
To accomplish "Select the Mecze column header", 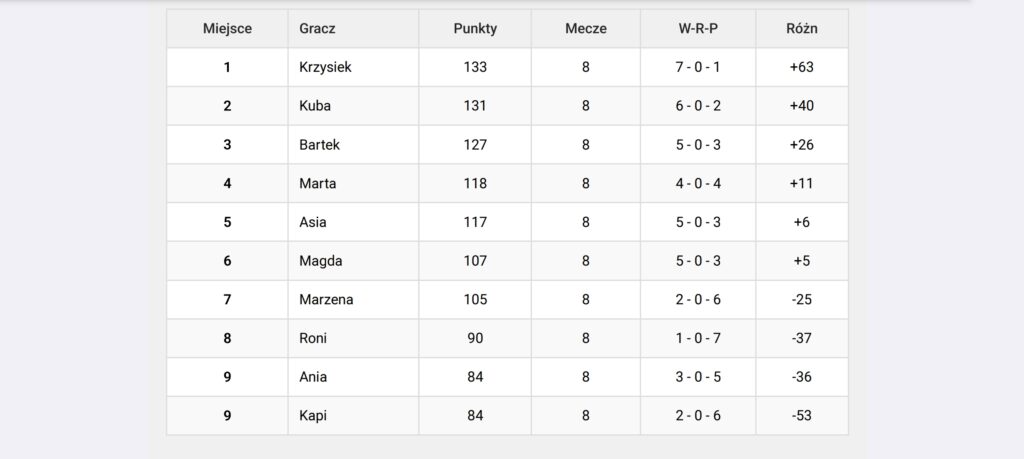I will 585,29.
